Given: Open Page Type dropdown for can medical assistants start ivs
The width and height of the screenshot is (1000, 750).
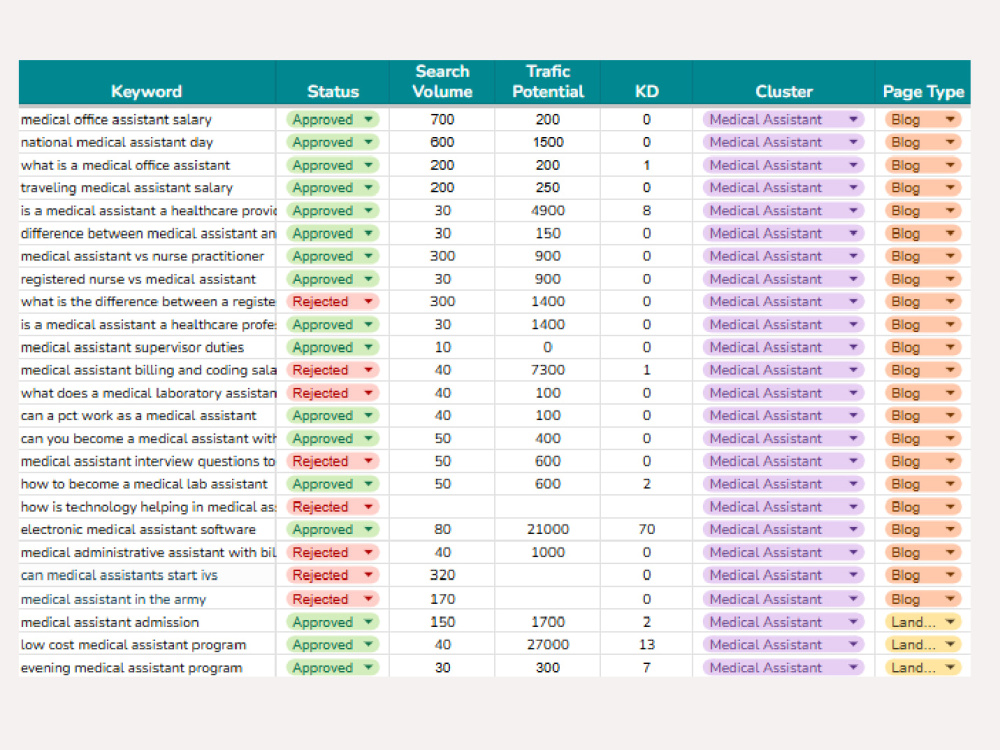Looking at the screenshot, I should (x=922, y=575).
